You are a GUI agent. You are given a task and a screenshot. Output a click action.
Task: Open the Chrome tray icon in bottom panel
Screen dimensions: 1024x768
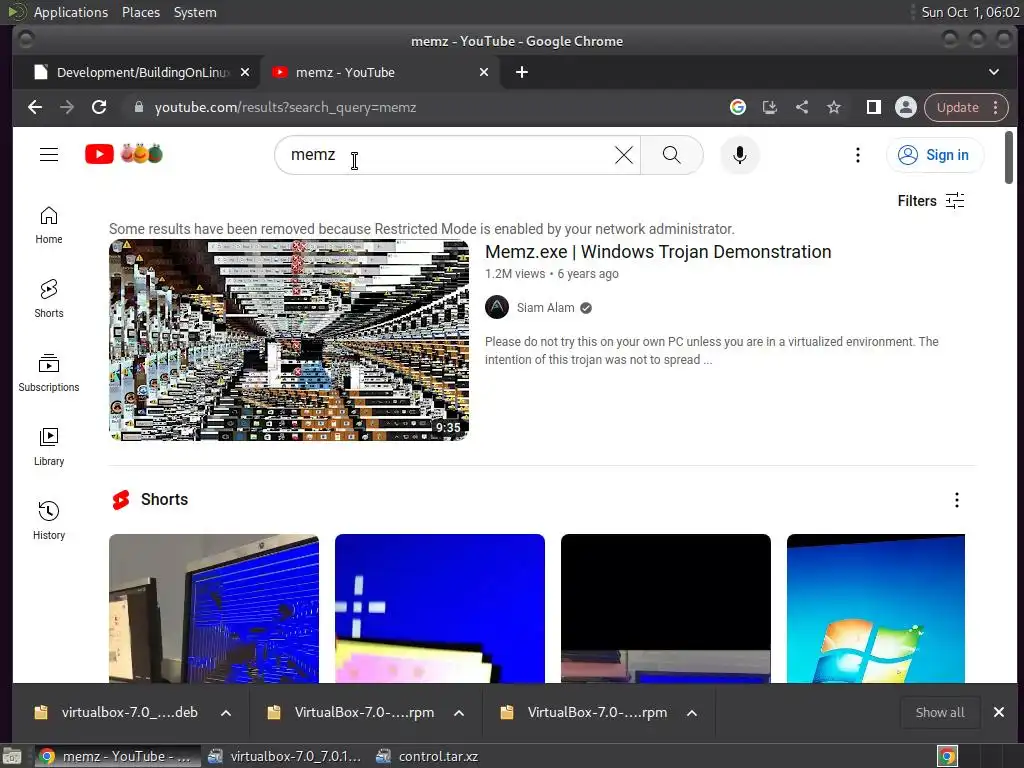pos(947,756)
